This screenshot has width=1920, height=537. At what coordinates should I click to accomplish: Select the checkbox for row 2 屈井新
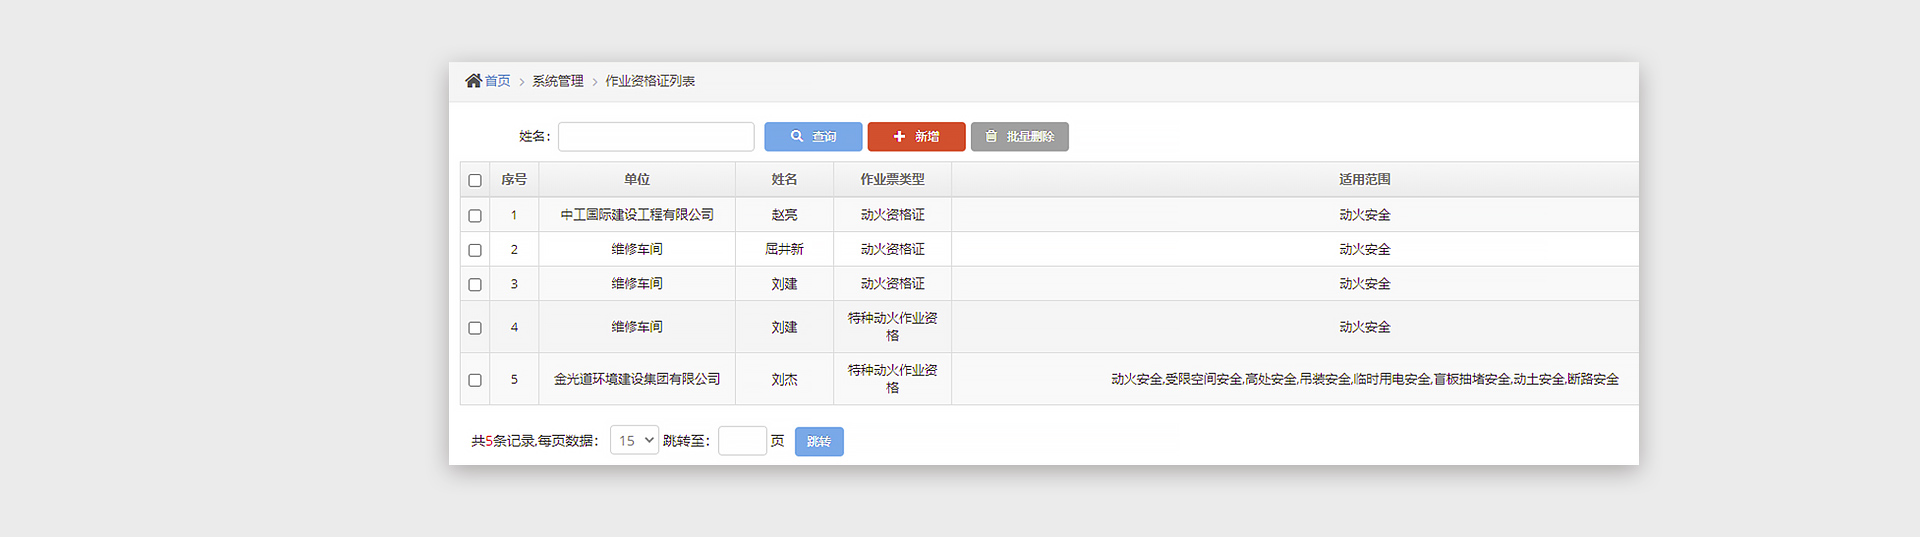(475, 250)
